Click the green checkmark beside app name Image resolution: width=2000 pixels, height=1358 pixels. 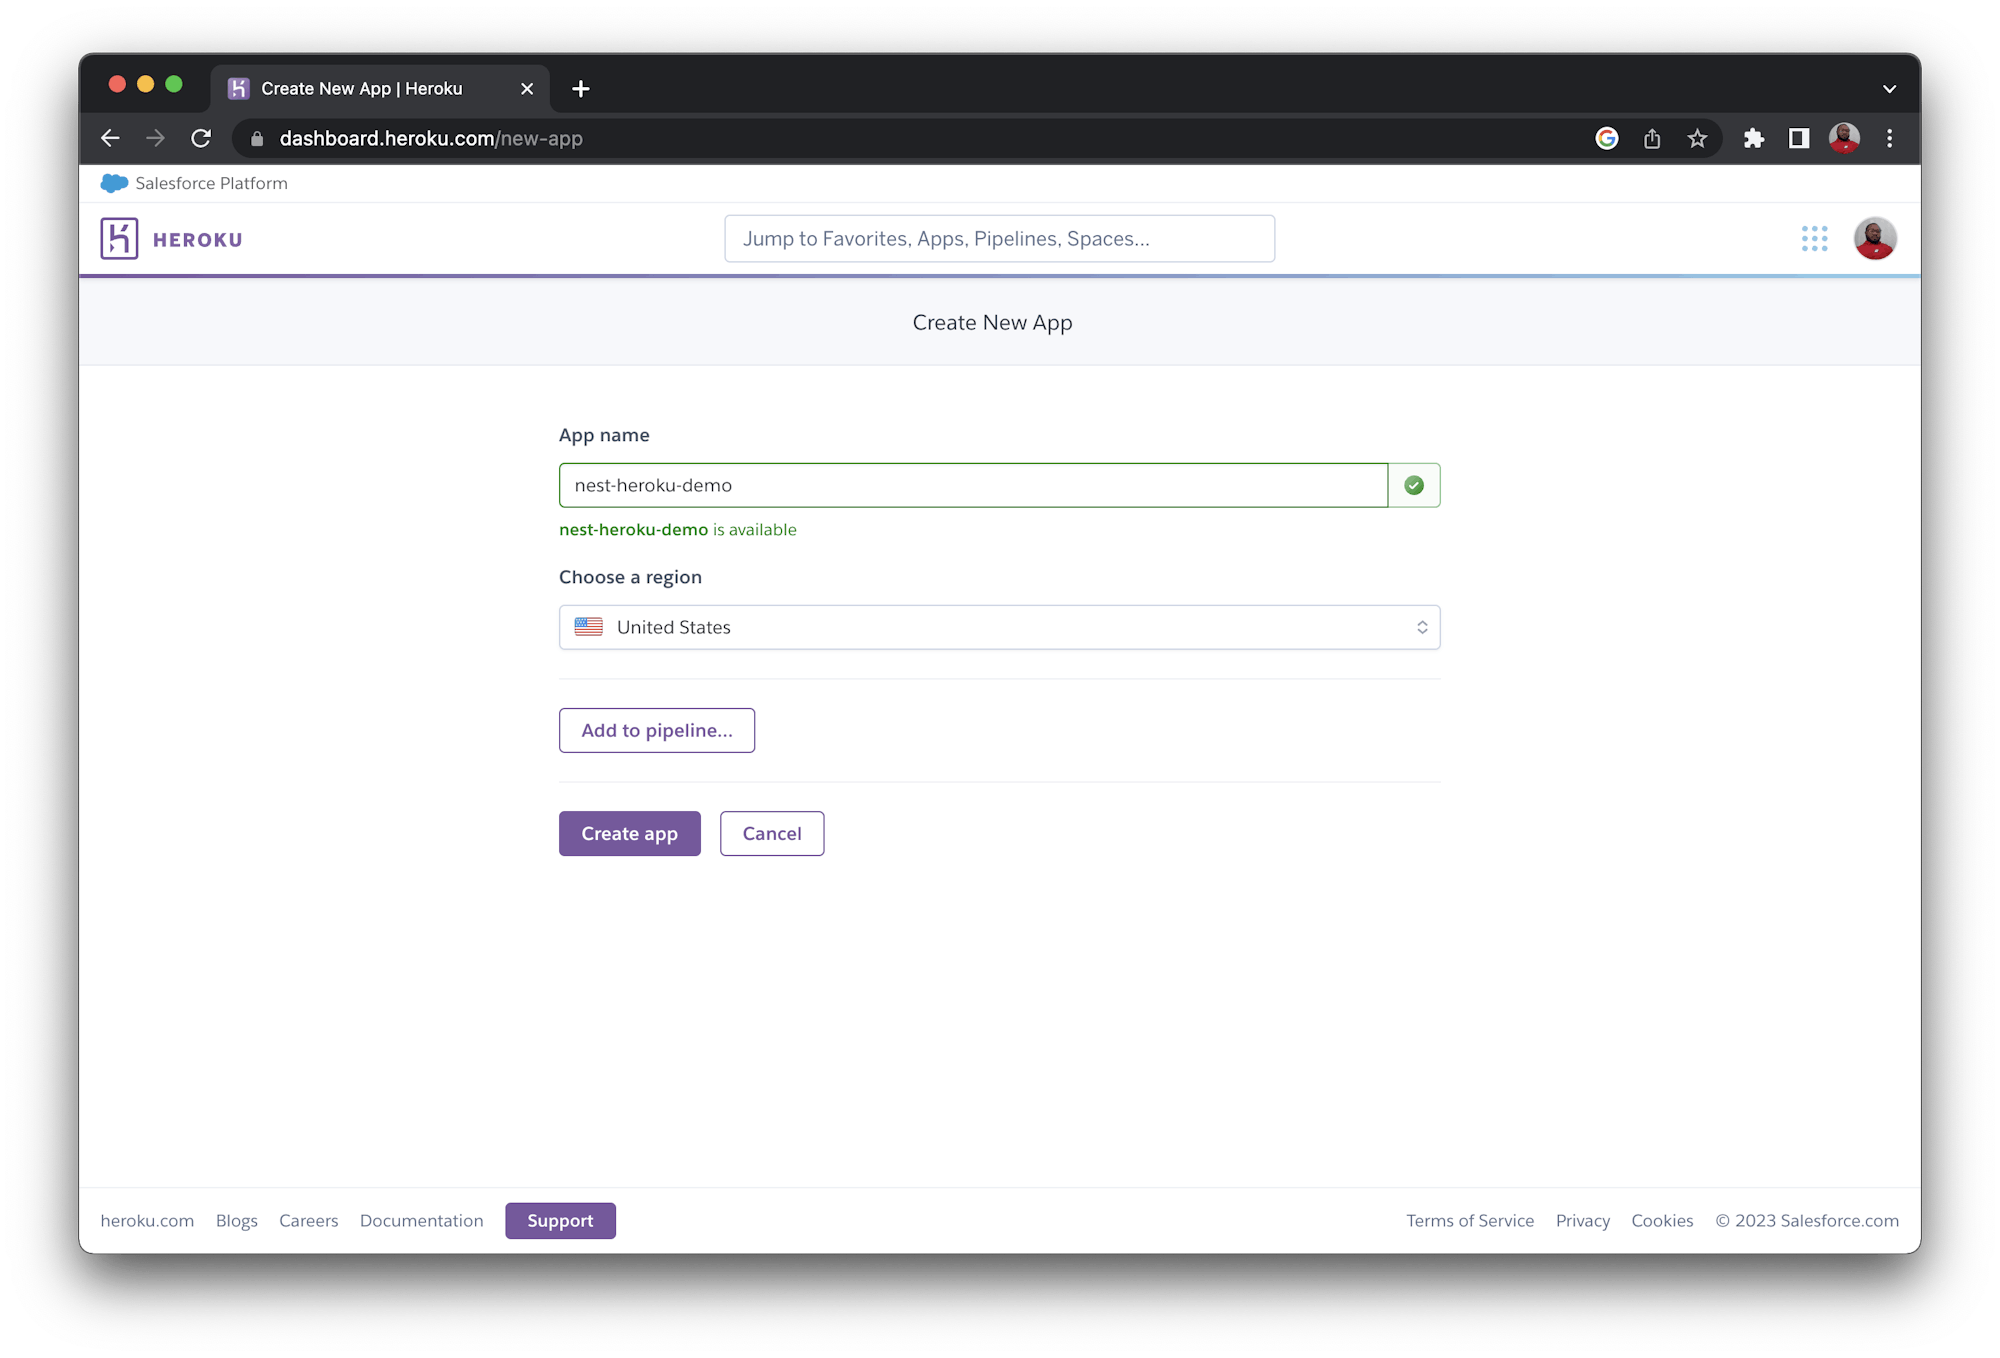[x=1413, y=485]
